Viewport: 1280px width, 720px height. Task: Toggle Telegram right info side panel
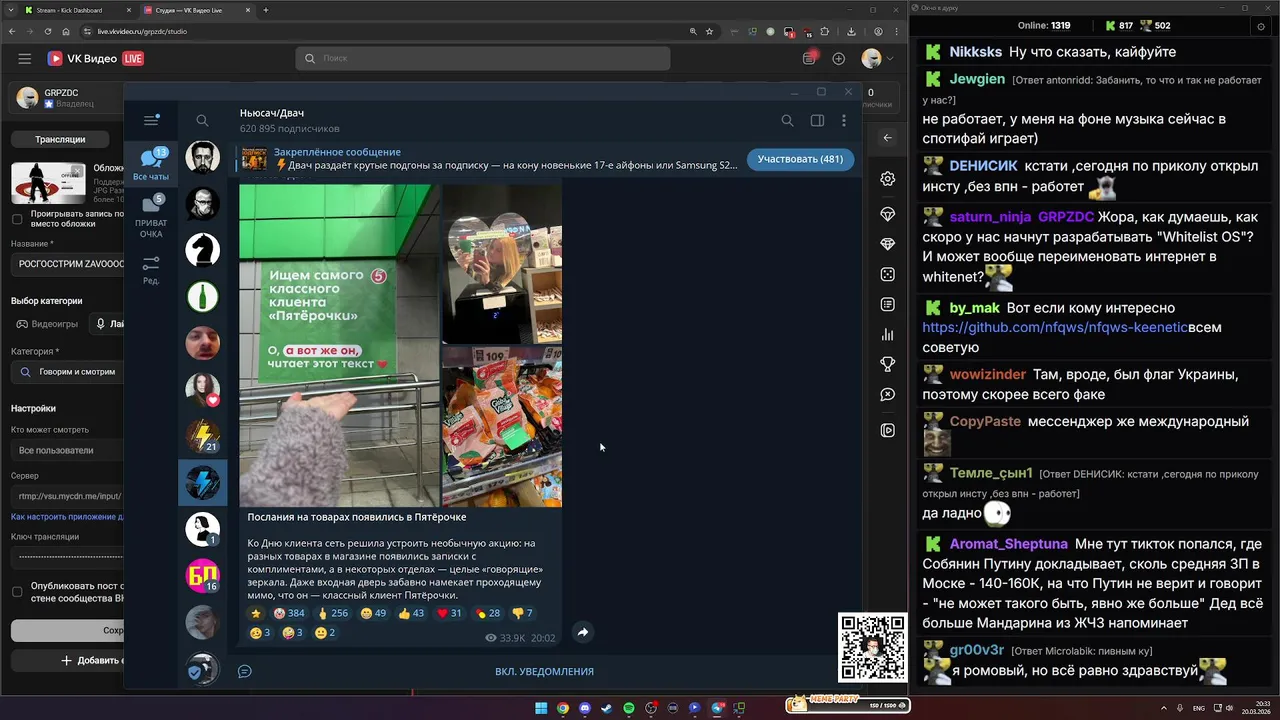coord(817,120)
